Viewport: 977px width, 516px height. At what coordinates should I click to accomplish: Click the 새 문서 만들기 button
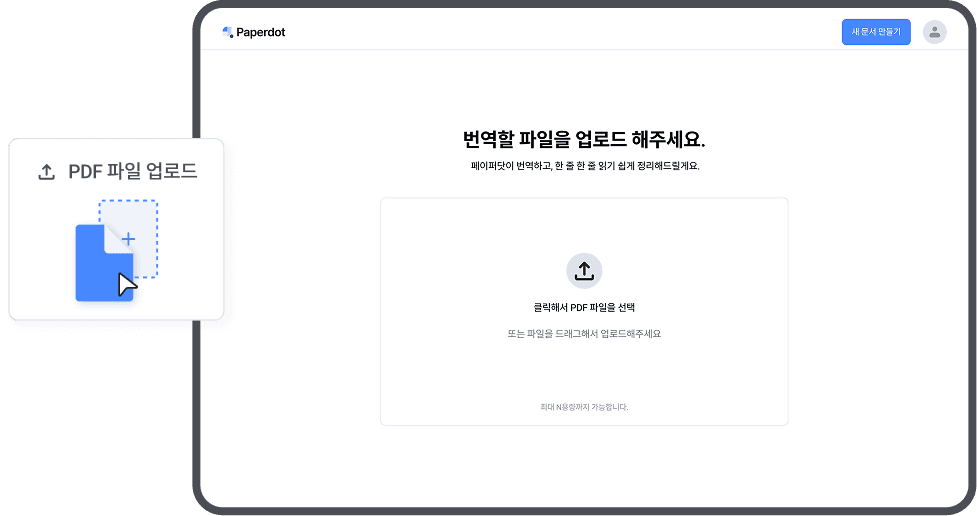876,32
